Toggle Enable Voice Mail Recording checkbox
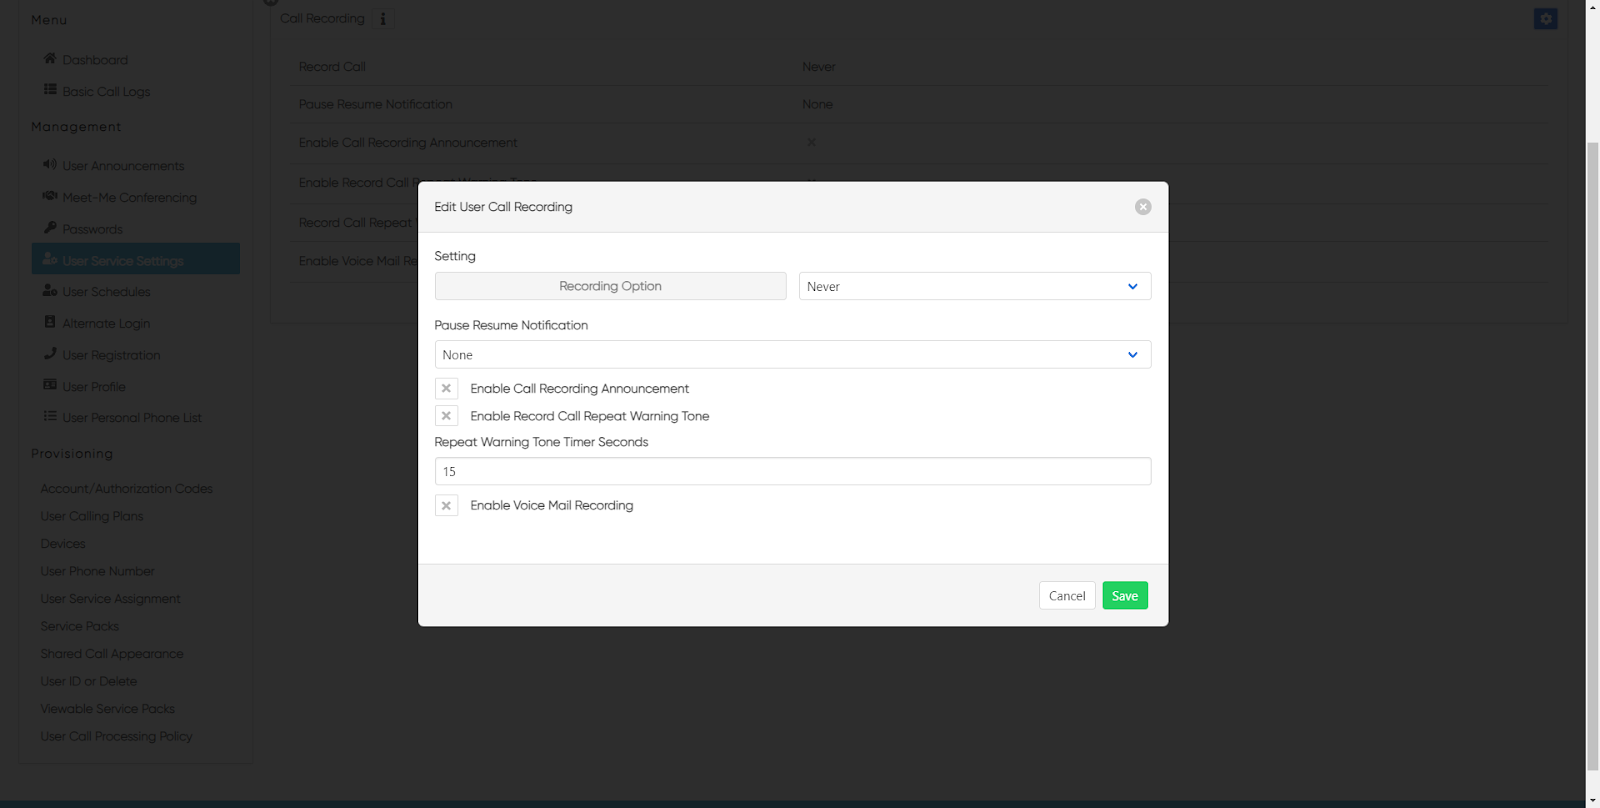Viewport: 1600px width, 808px height. [x=447, y=506]
